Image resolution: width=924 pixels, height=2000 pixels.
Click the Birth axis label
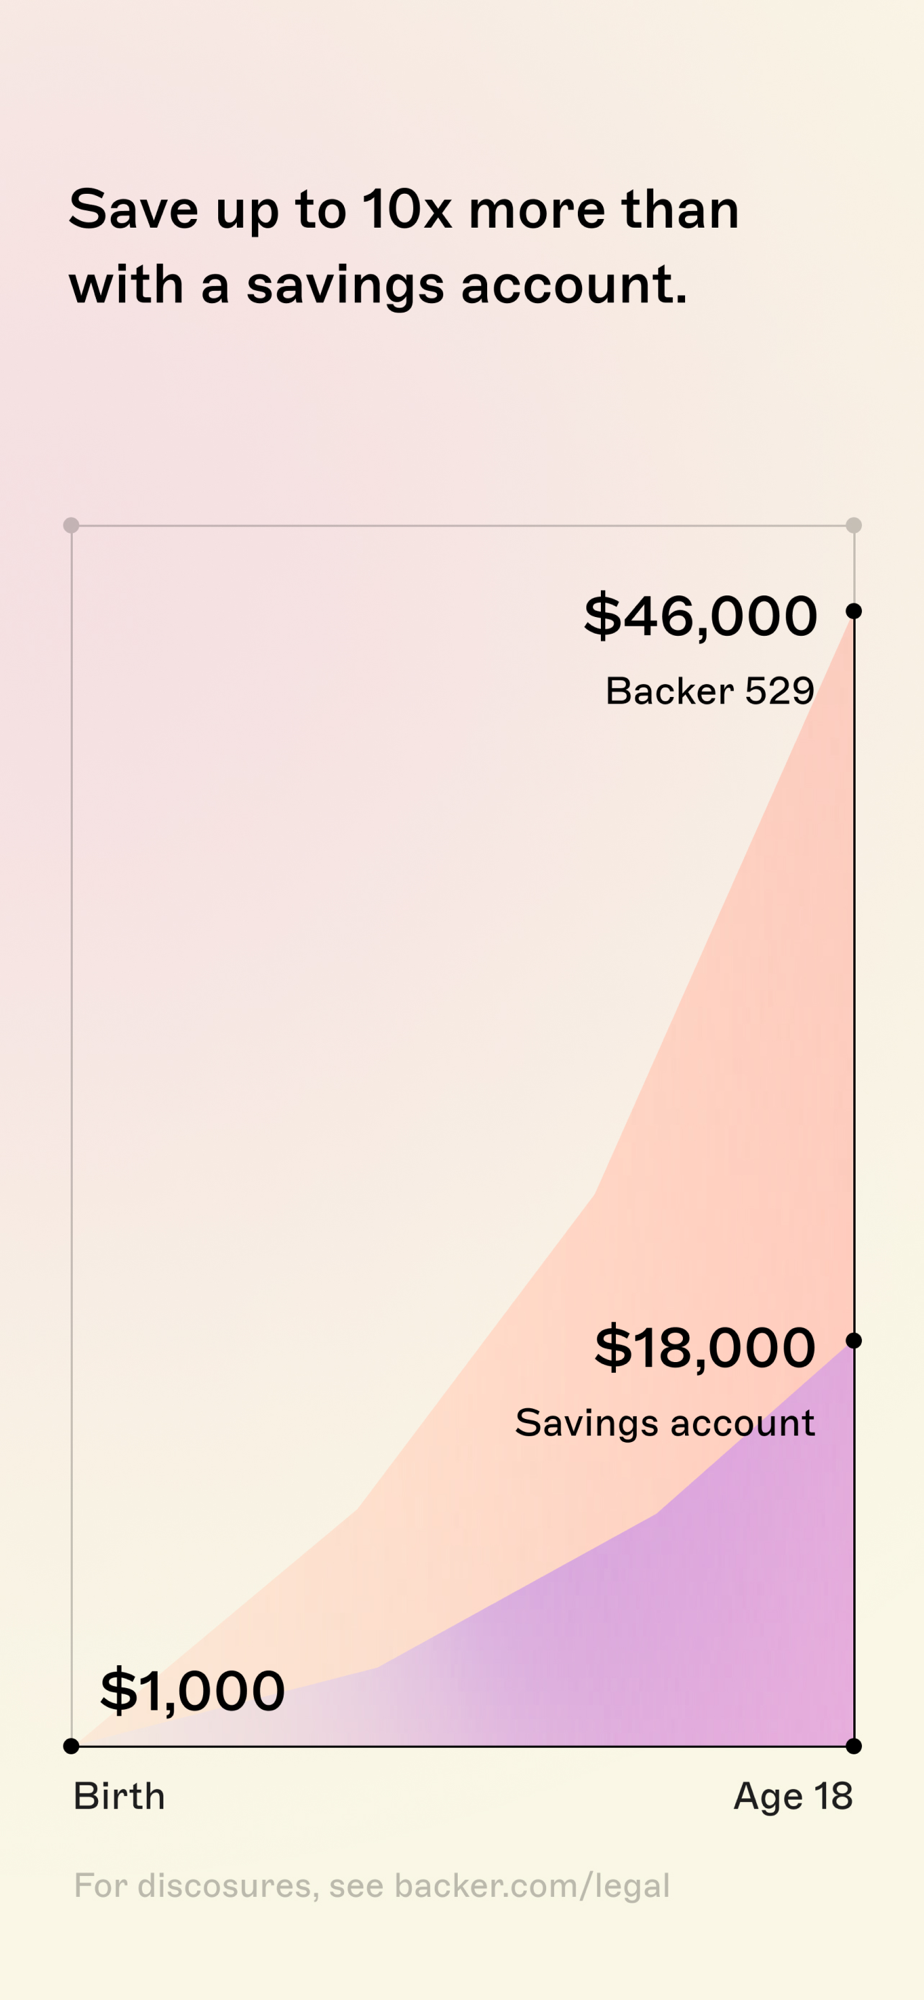[119, 1797]
